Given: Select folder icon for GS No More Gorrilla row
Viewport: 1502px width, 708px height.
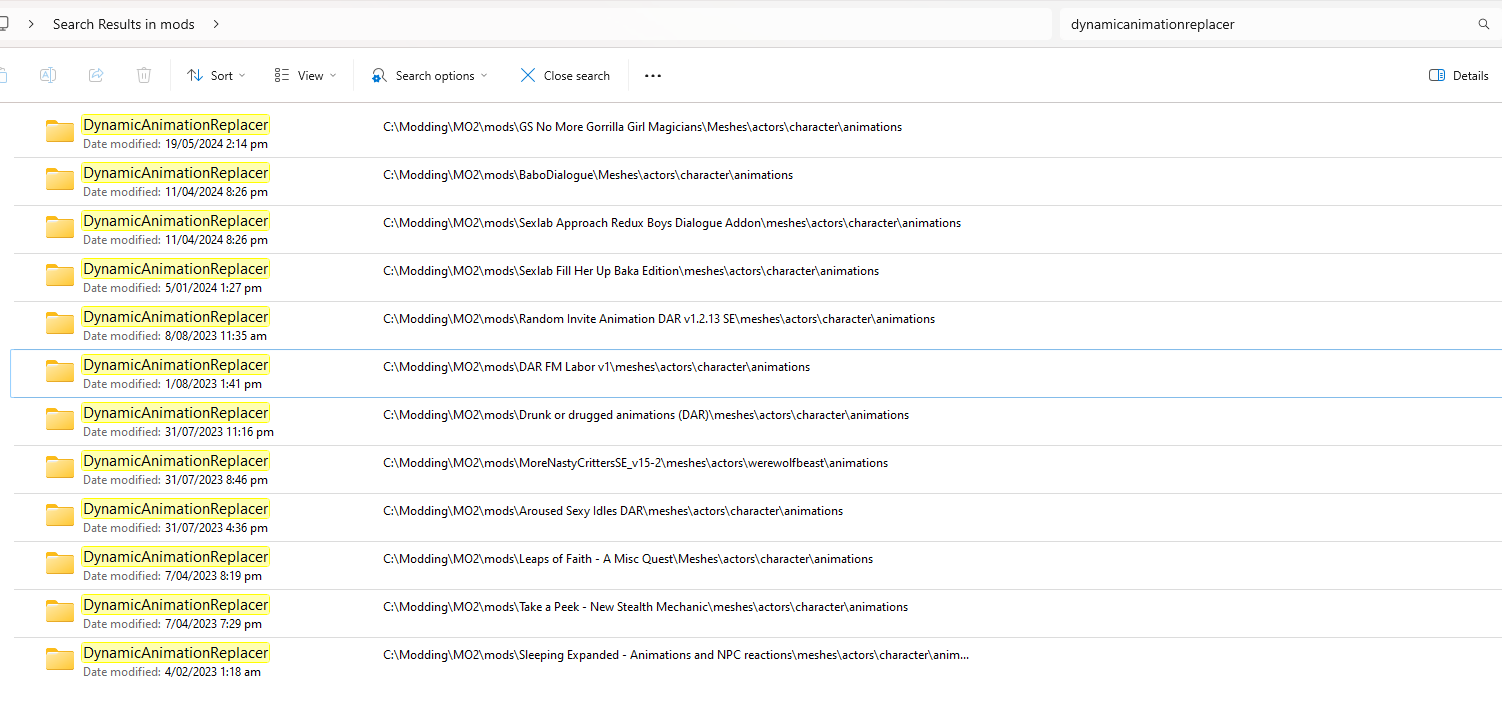Looking at the screenshot, I should 60,131.
